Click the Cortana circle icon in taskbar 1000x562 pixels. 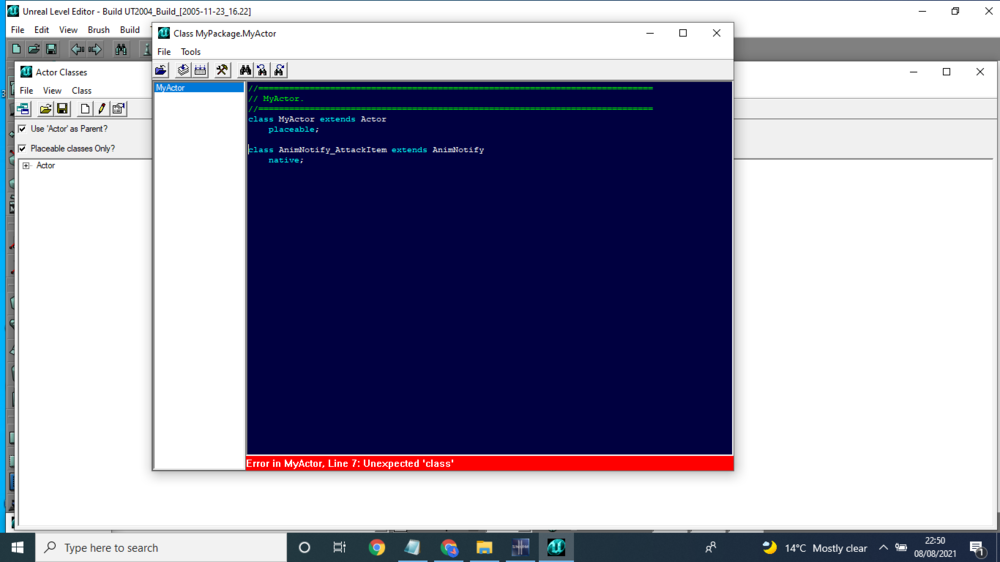(304, 547)
